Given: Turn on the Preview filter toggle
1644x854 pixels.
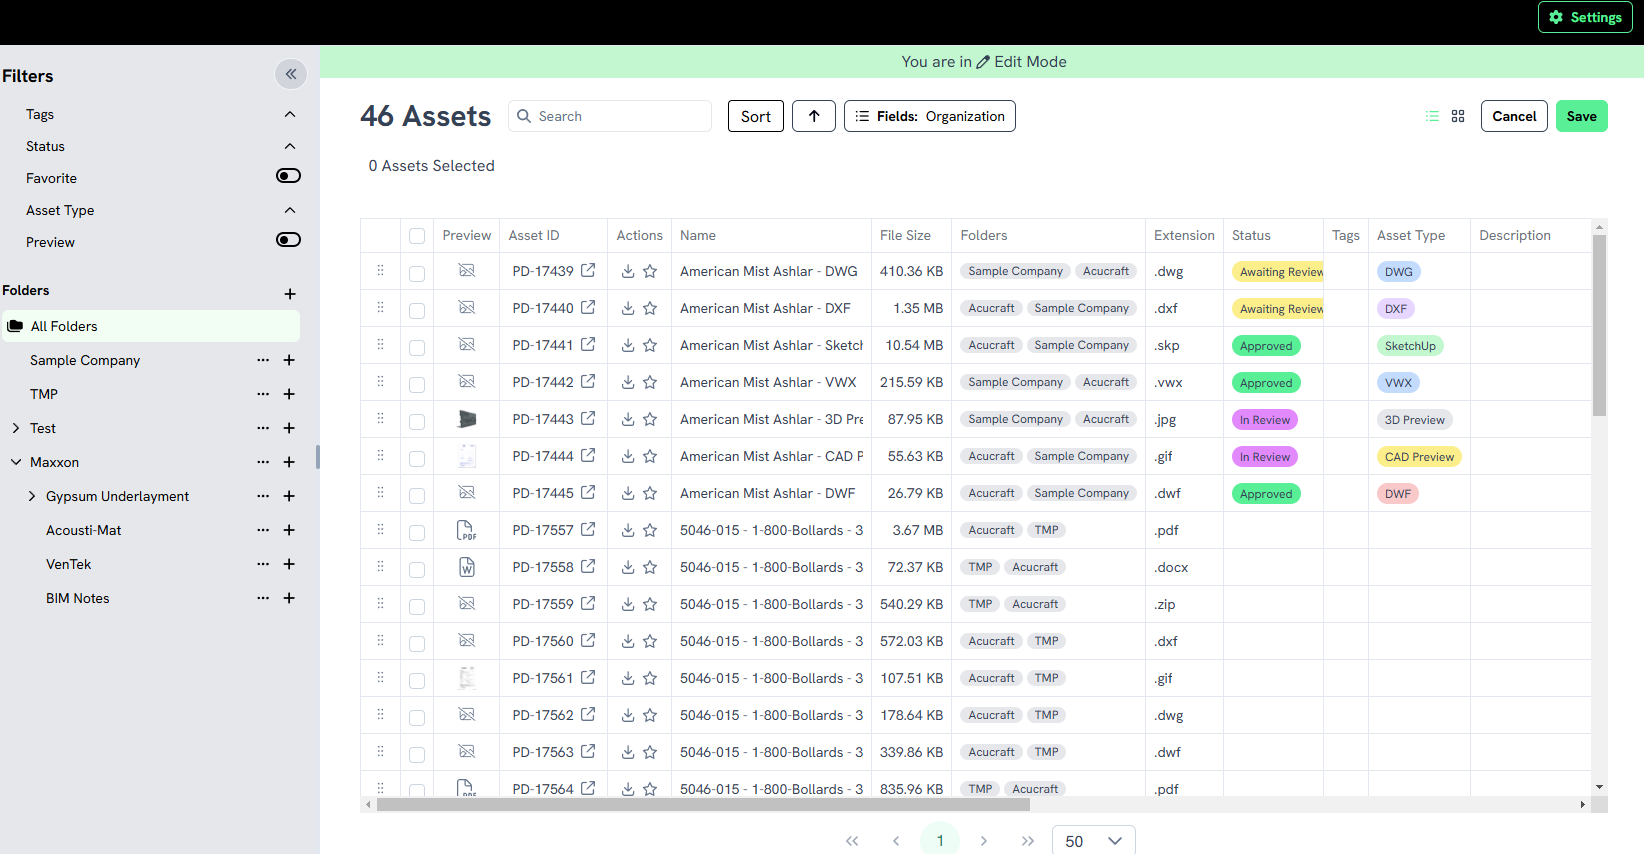Looking at the screenshot, I should [288, 240].
